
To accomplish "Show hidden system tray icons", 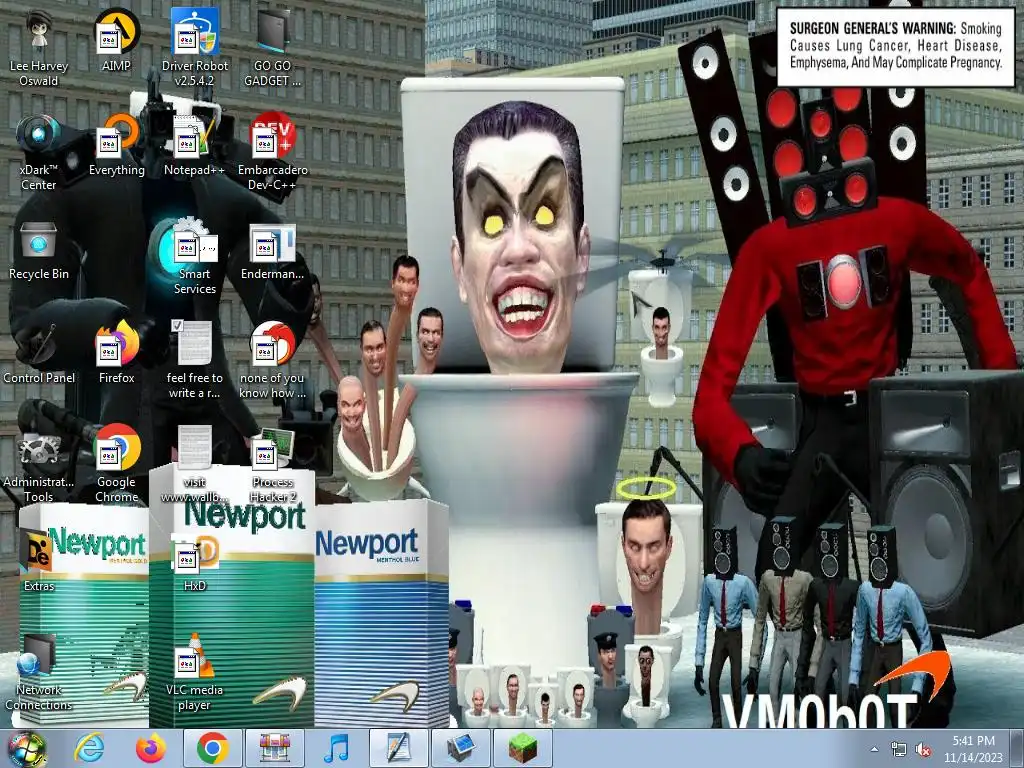I will tap(874, 749).
